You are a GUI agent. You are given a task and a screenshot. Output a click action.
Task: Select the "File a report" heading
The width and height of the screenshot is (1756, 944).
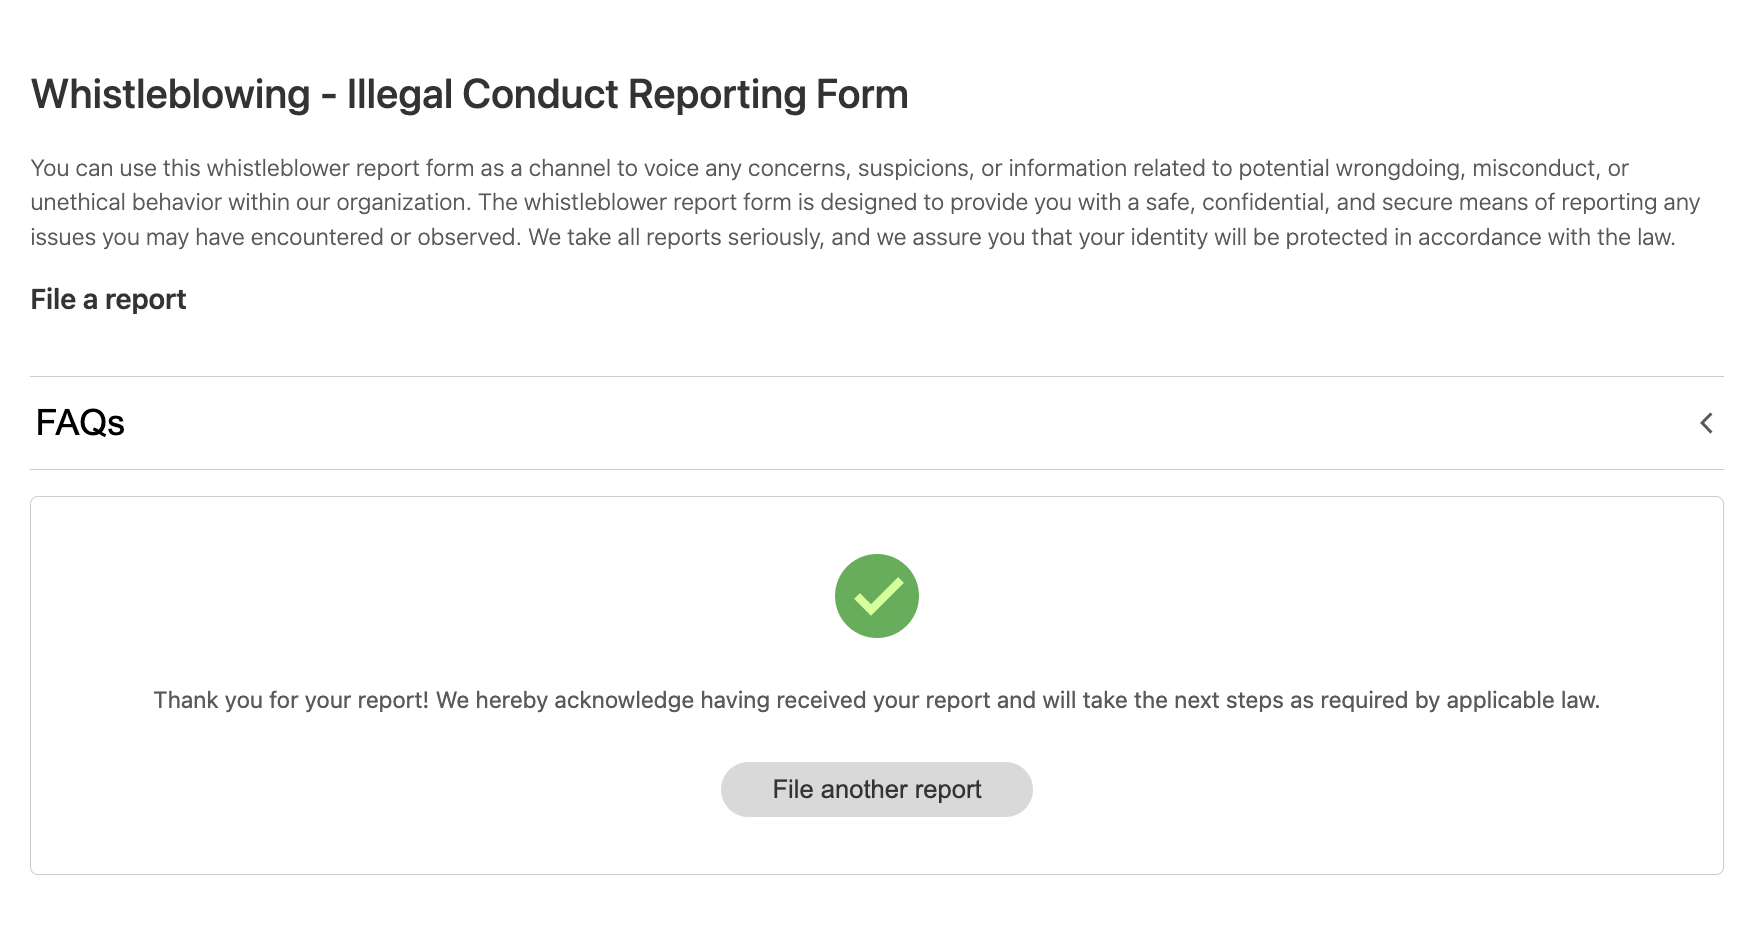click(108, 300)
